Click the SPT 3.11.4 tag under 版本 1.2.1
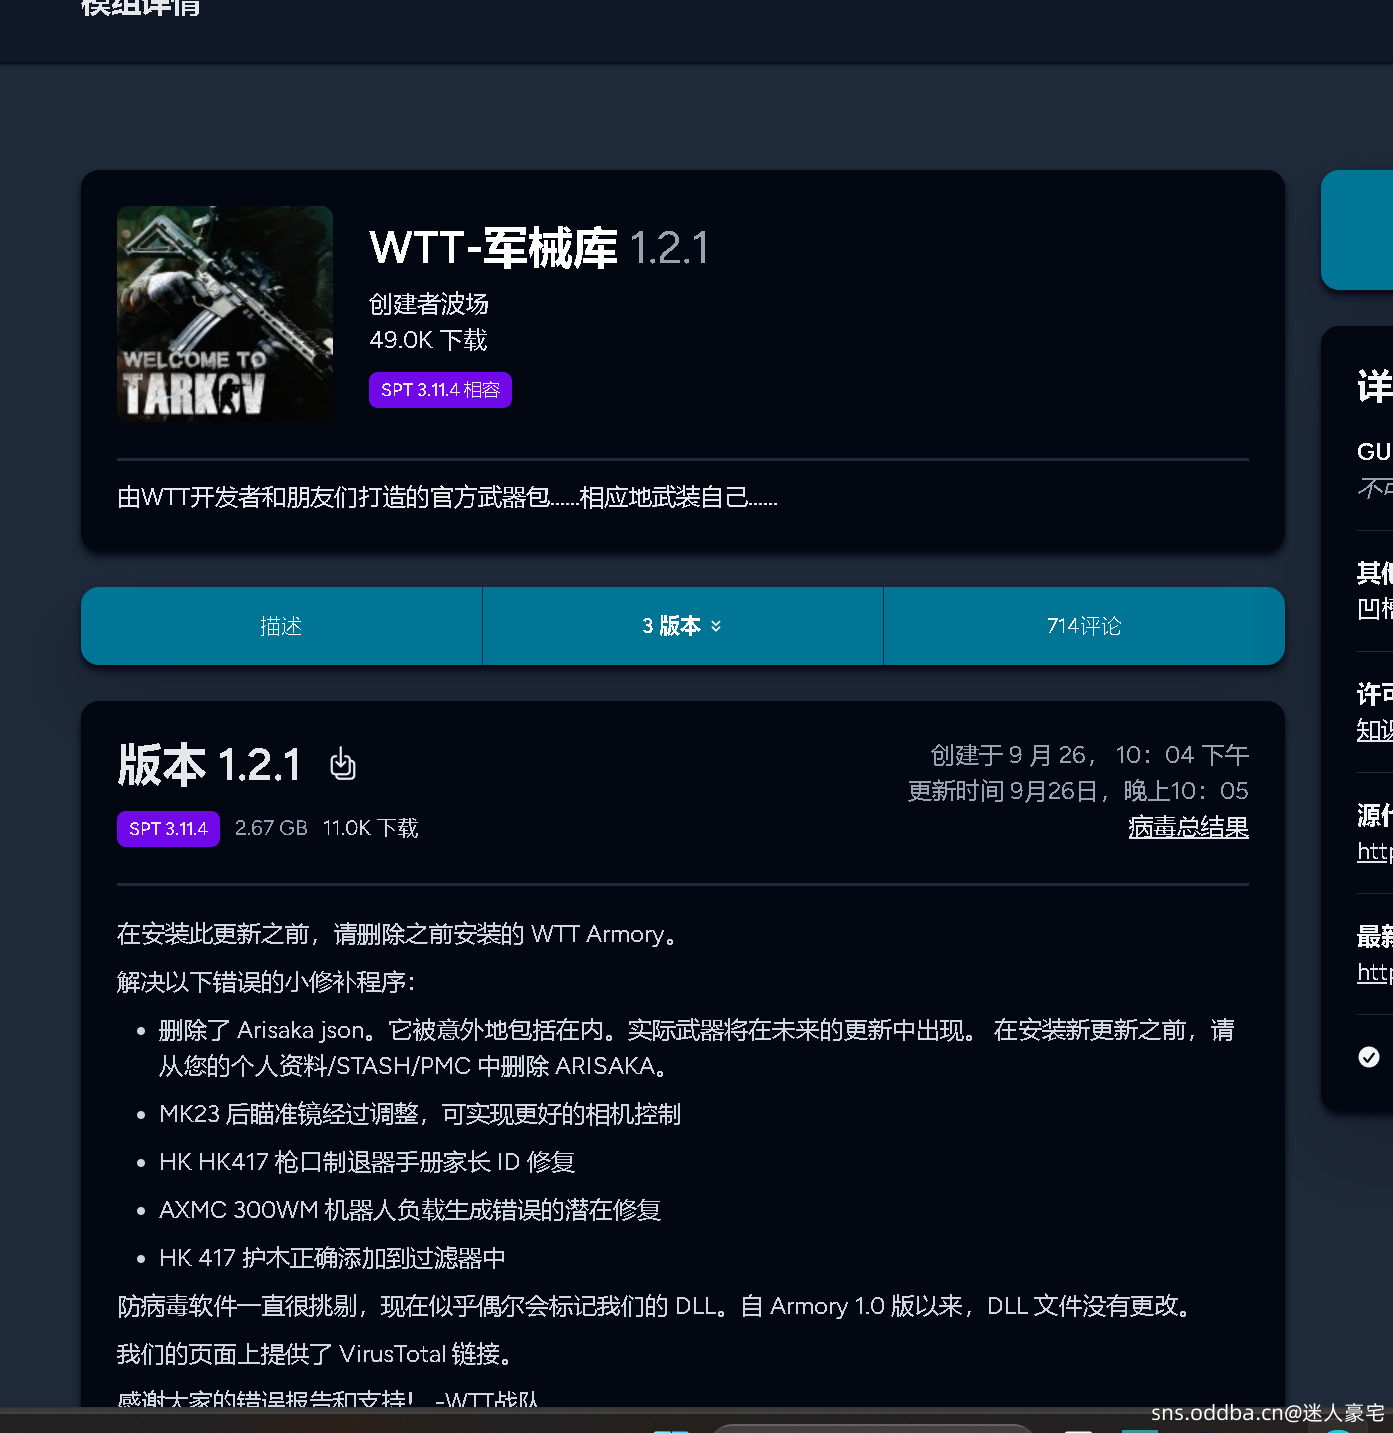1393x1433 pixels. pos(168,829)
